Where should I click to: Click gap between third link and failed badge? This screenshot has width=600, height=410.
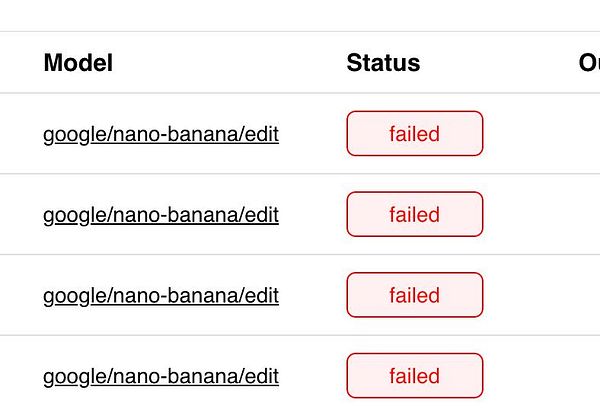312,296
